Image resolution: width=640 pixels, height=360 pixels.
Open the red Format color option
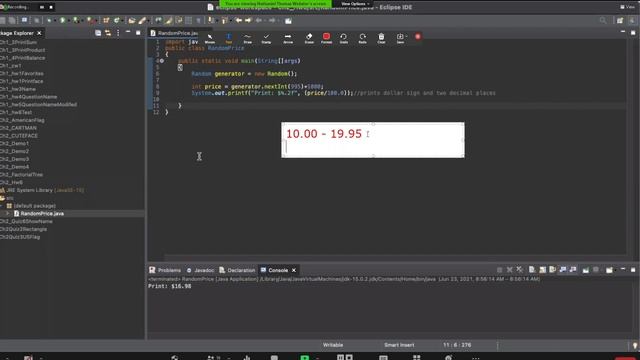pos(326,38)
